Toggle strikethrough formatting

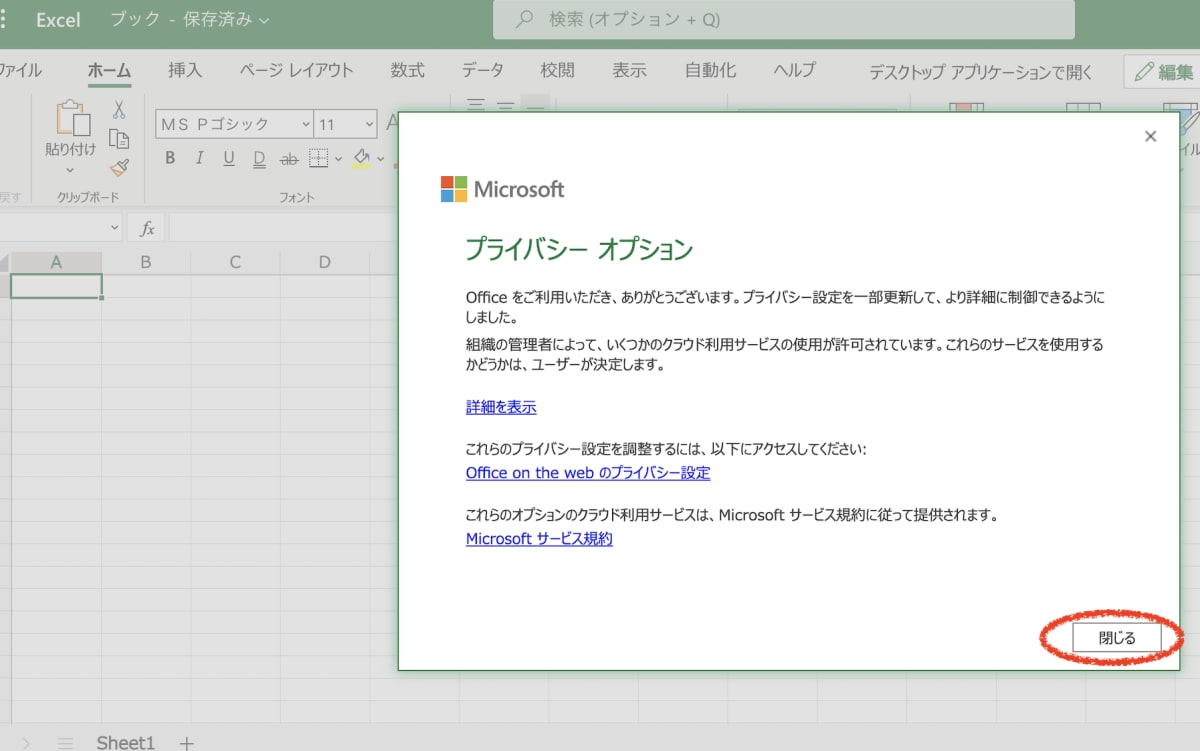pos(289,158)
